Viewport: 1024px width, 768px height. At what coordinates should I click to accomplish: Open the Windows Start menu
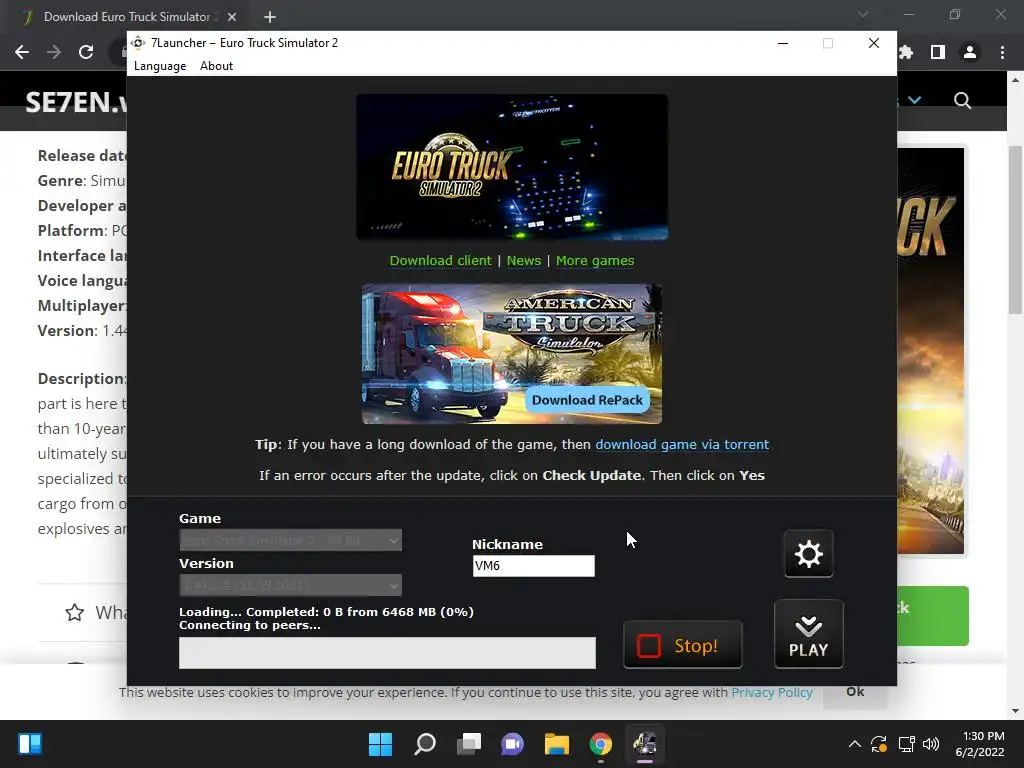click(381, 744)
